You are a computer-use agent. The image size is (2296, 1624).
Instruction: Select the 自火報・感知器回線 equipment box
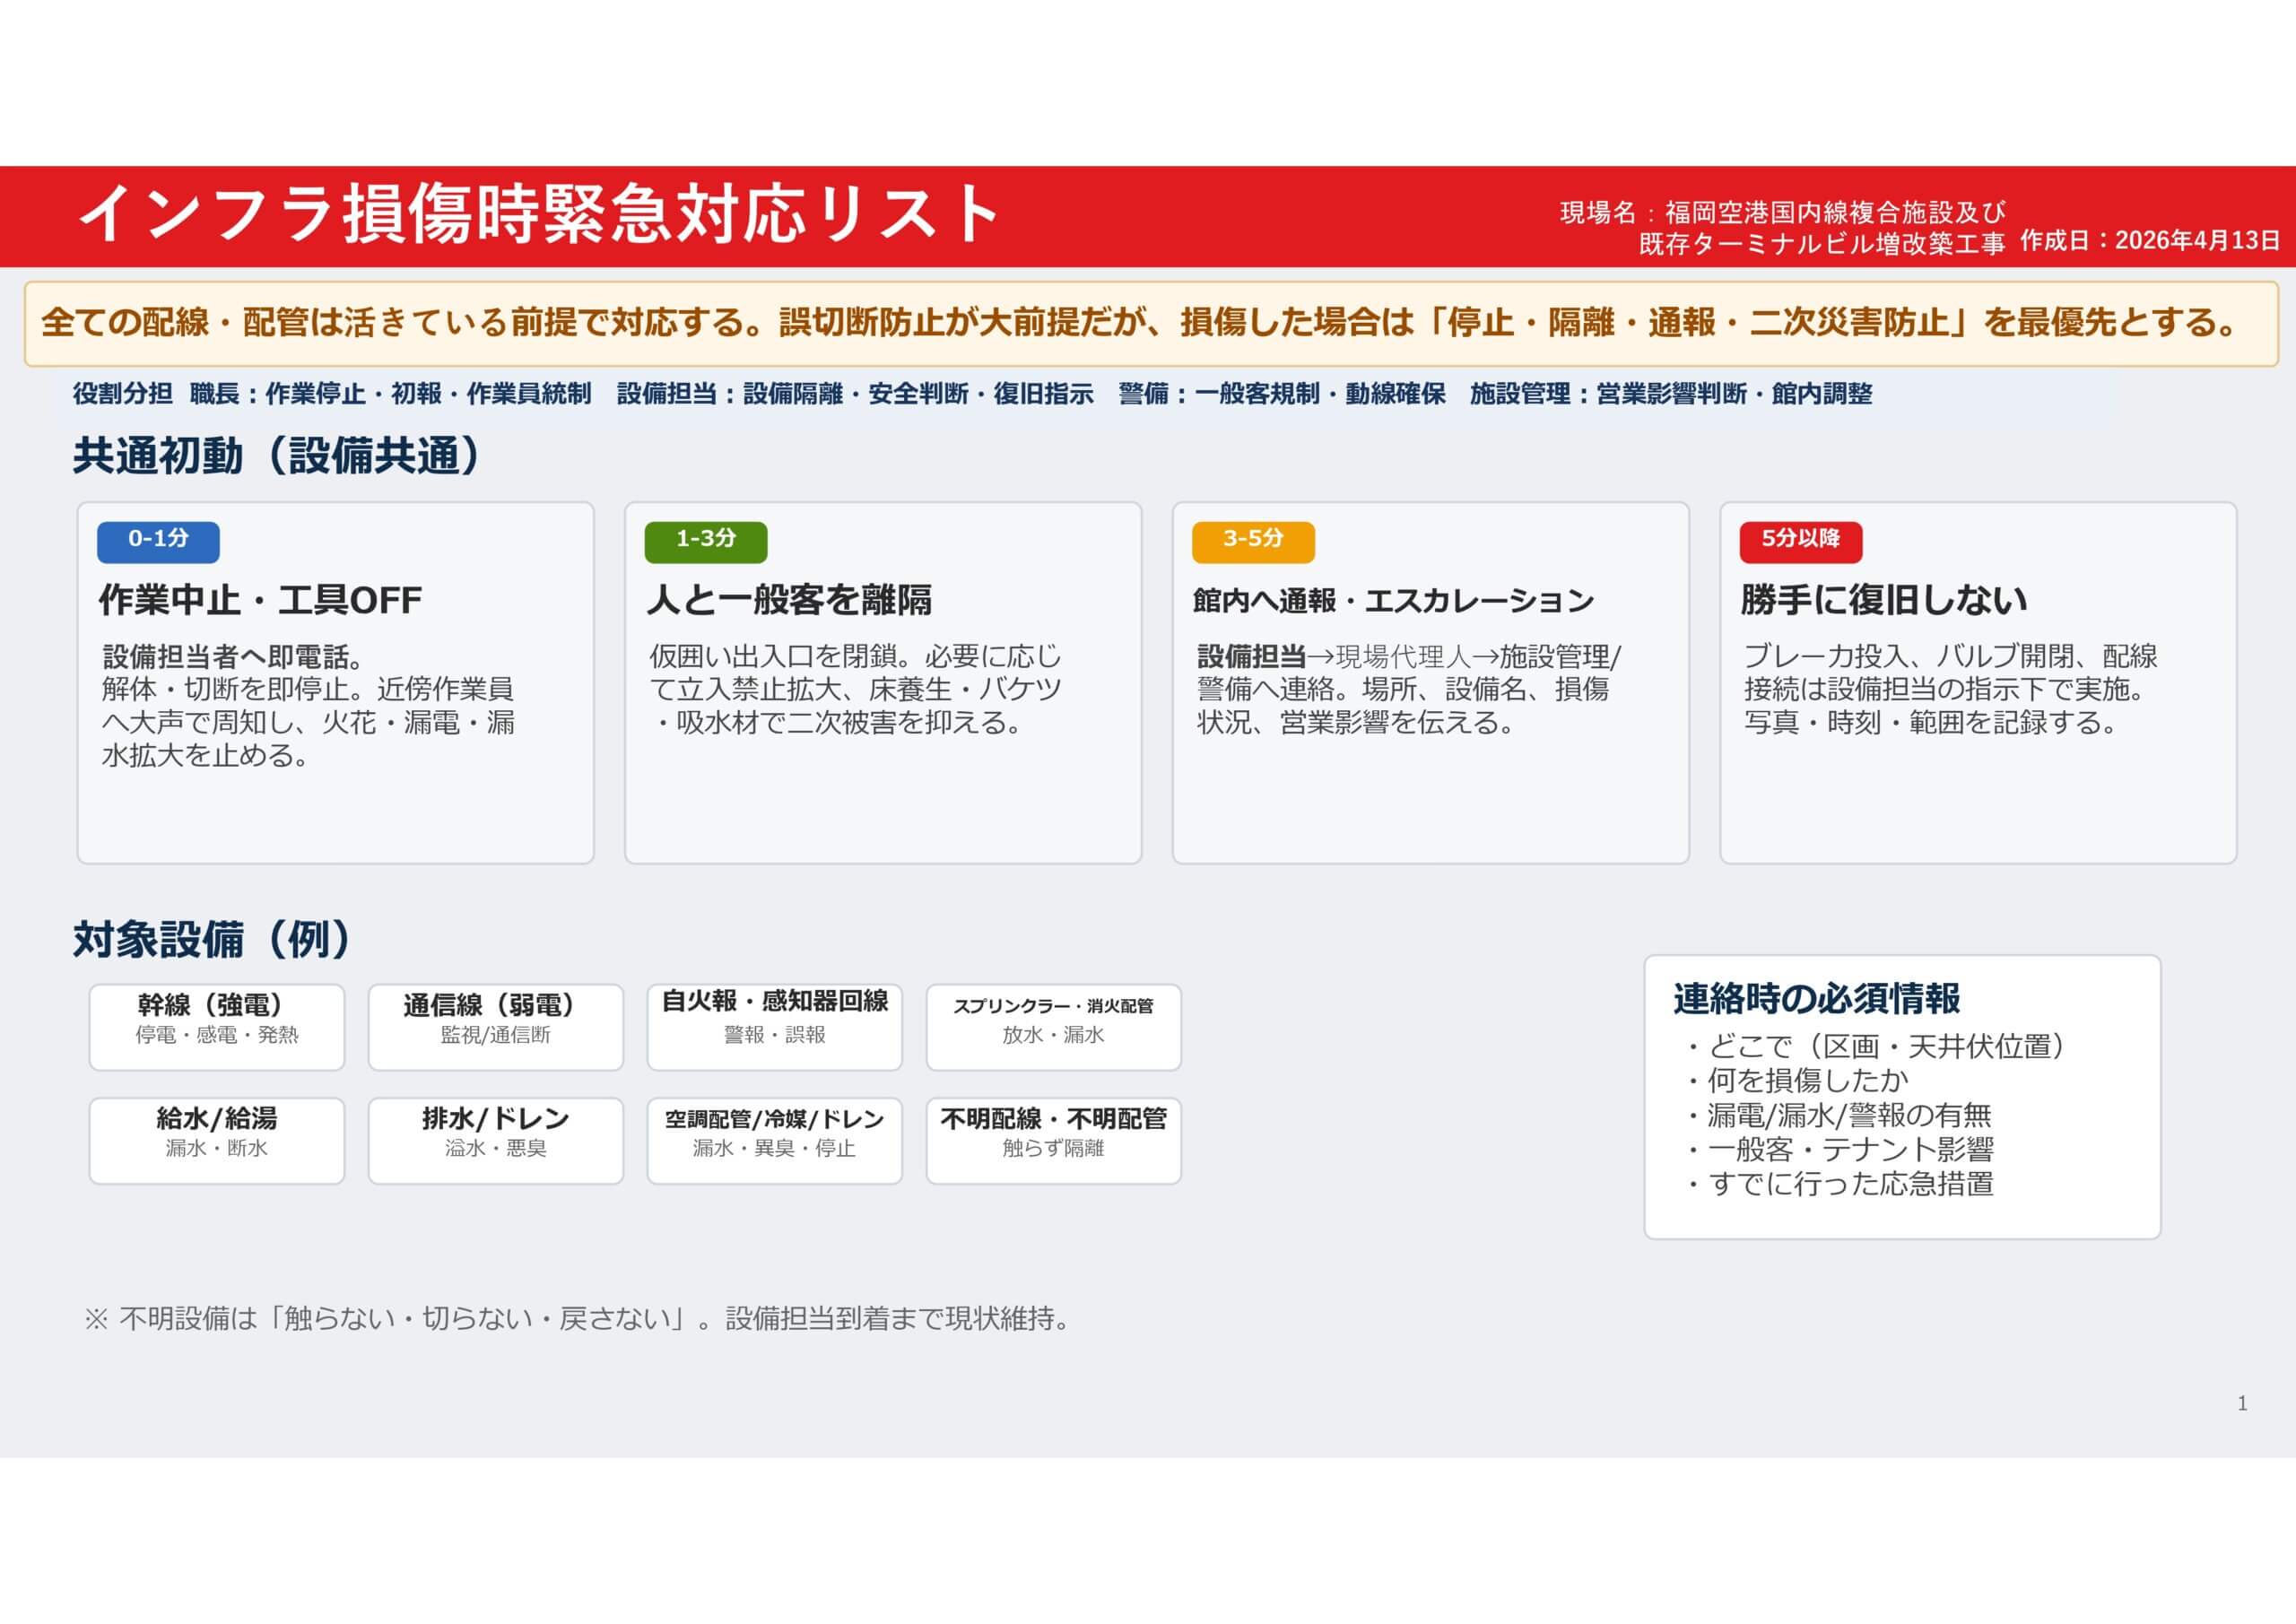click(x=775, y=1027)
